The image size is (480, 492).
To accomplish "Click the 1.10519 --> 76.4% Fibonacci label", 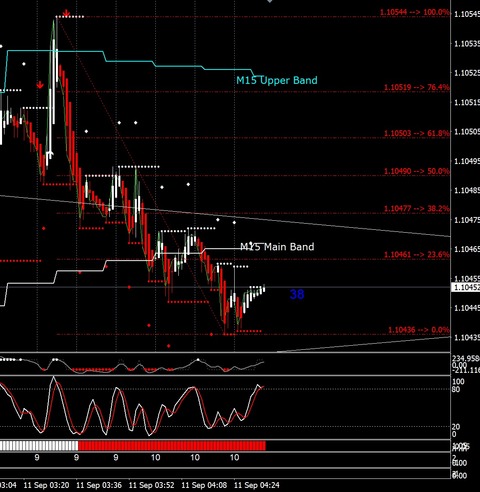I will click(417, 87).
